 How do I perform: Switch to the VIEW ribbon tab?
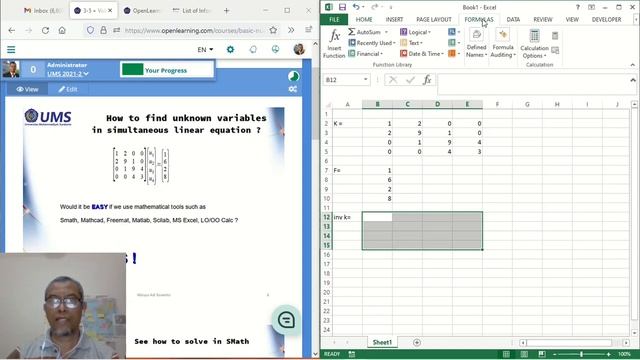tap(572, 19)
